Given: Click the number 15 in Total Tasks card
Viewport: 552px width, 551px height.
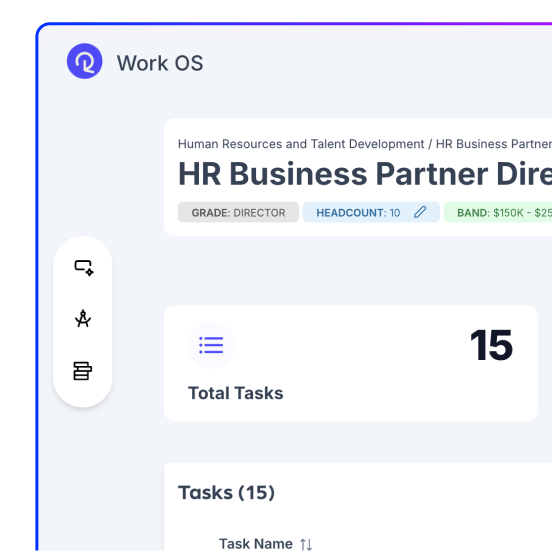Looking at the screenshot, I should pos(491,345).
